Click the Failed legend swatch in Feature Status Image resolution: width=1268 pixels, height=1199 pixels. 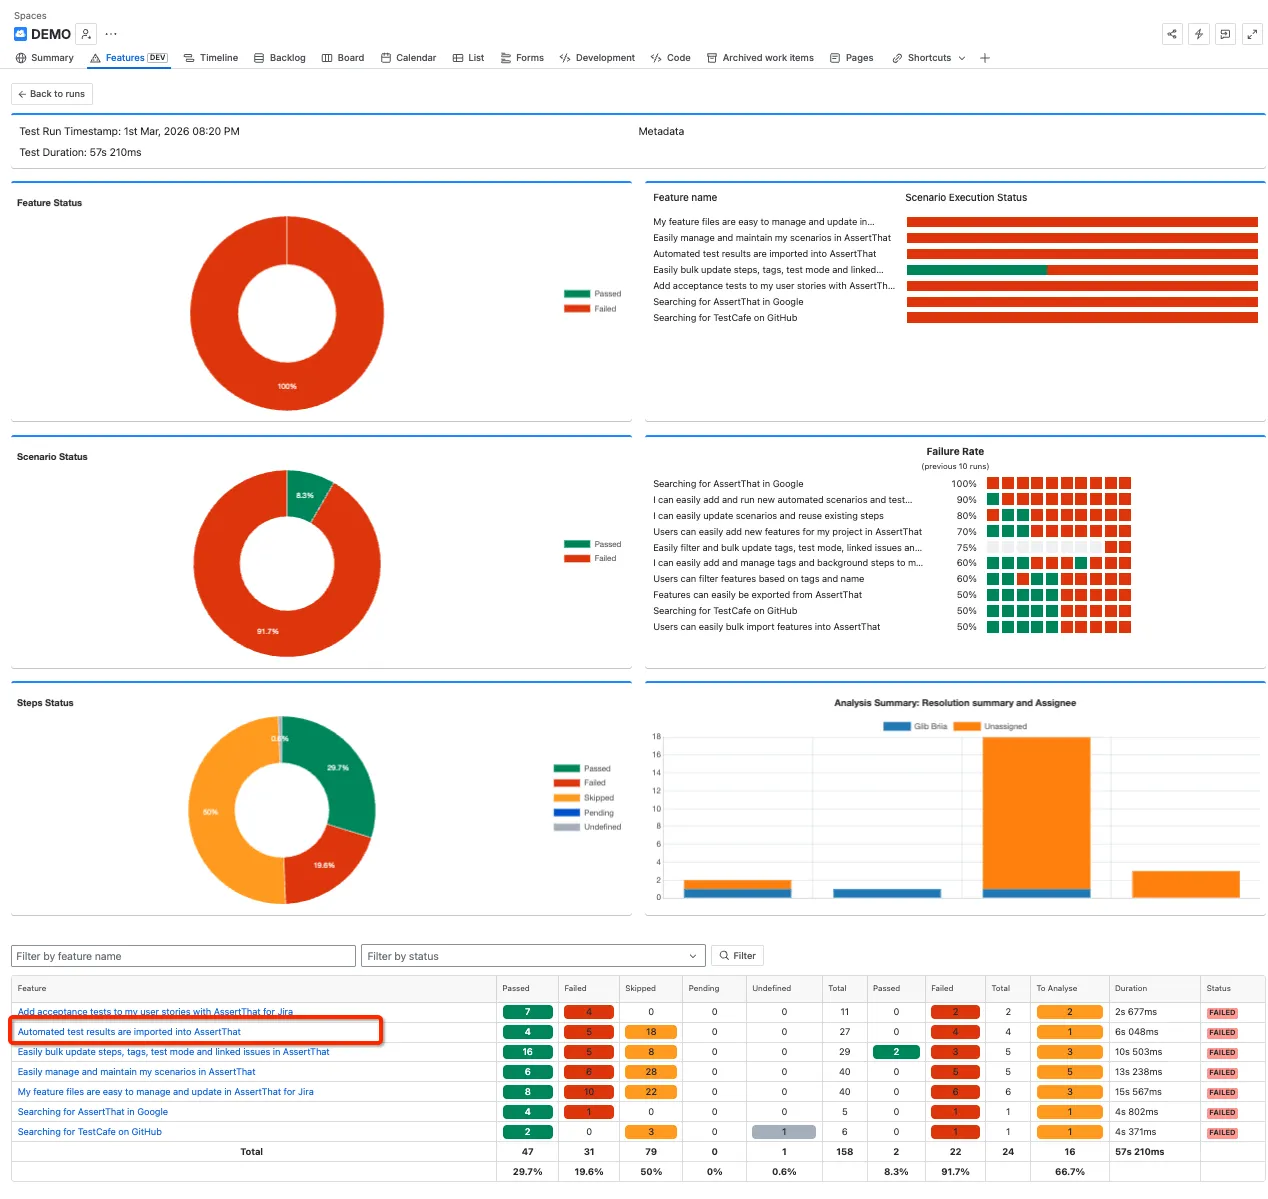[577, 309]
